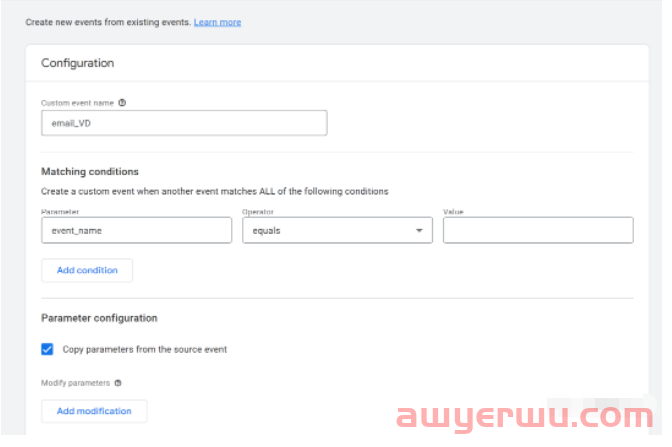Click help icon beside Modify parameters
This screenshot has width=672, height=447.
point(118,383)
